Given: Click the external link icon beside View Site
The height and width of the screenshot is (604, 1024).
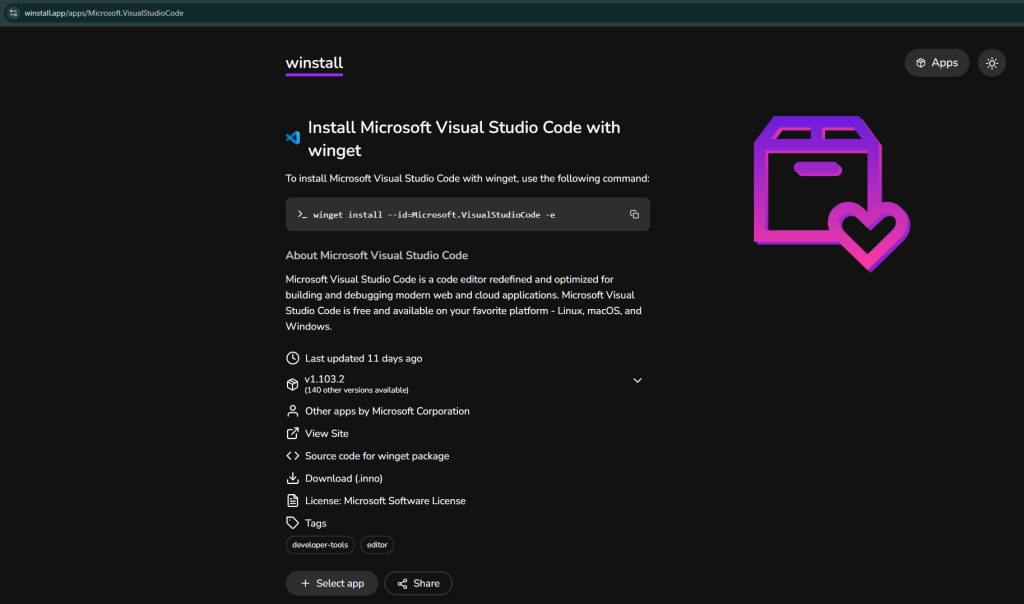Looking at the screenshot, I should [x=292, y=433].
